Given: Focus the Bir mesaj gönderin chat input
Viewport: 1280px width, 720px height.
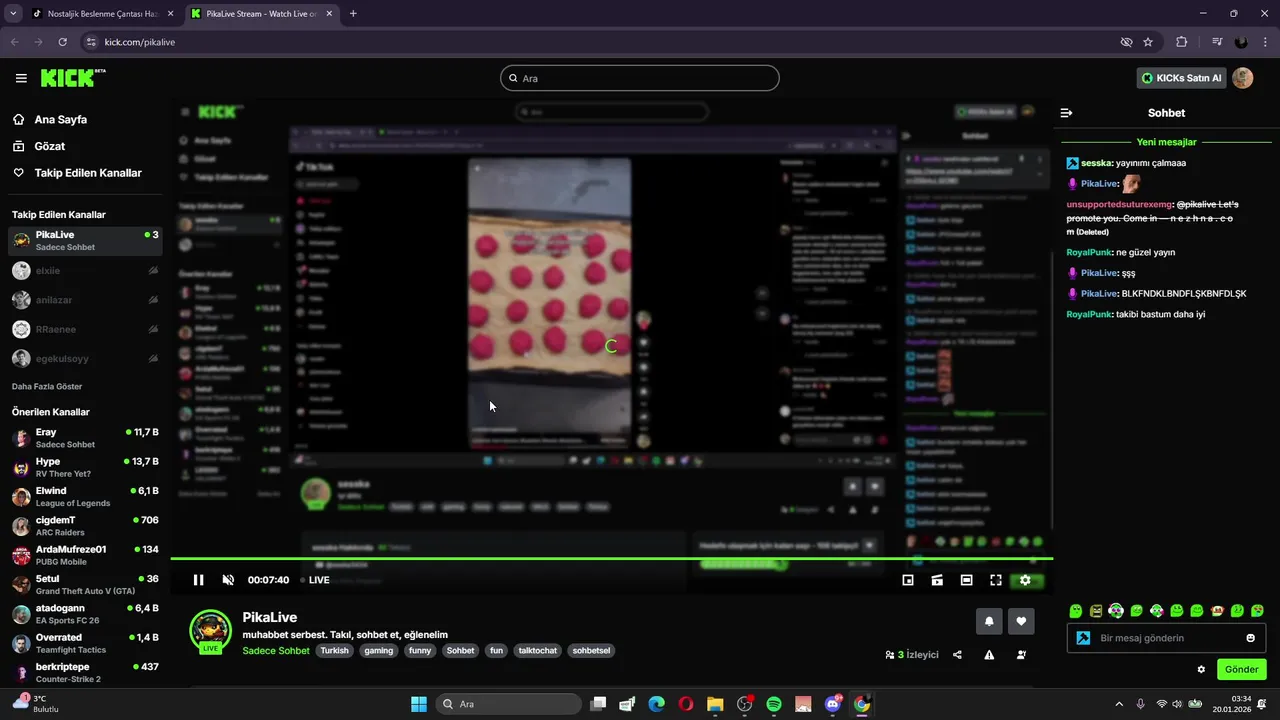Looking at the screenshot, I should [1166, 638].
